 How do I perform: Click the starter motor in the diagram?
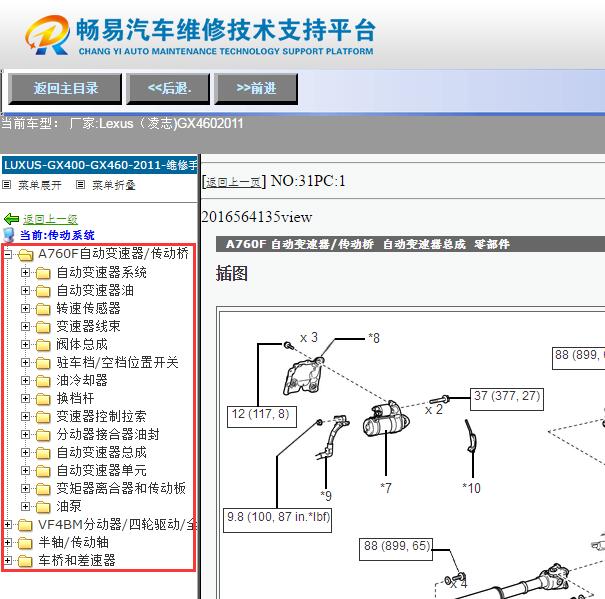tap(386, 420)
